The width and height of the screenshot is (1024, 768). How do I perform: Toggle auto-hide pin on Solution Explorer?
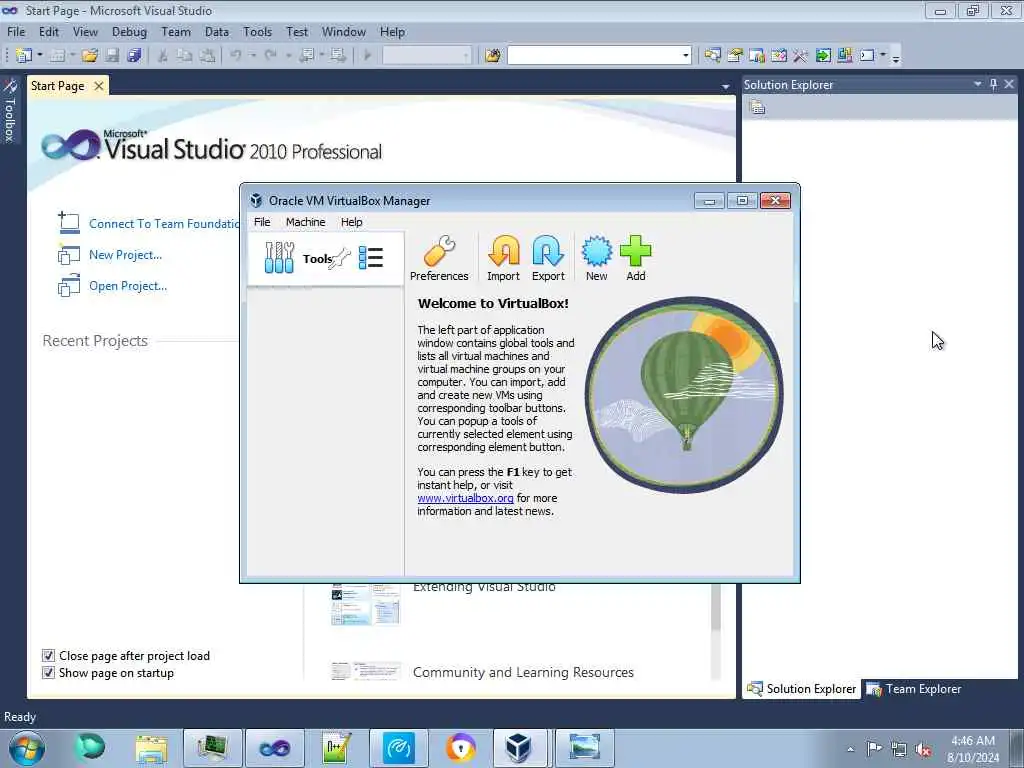pos(993,84)
